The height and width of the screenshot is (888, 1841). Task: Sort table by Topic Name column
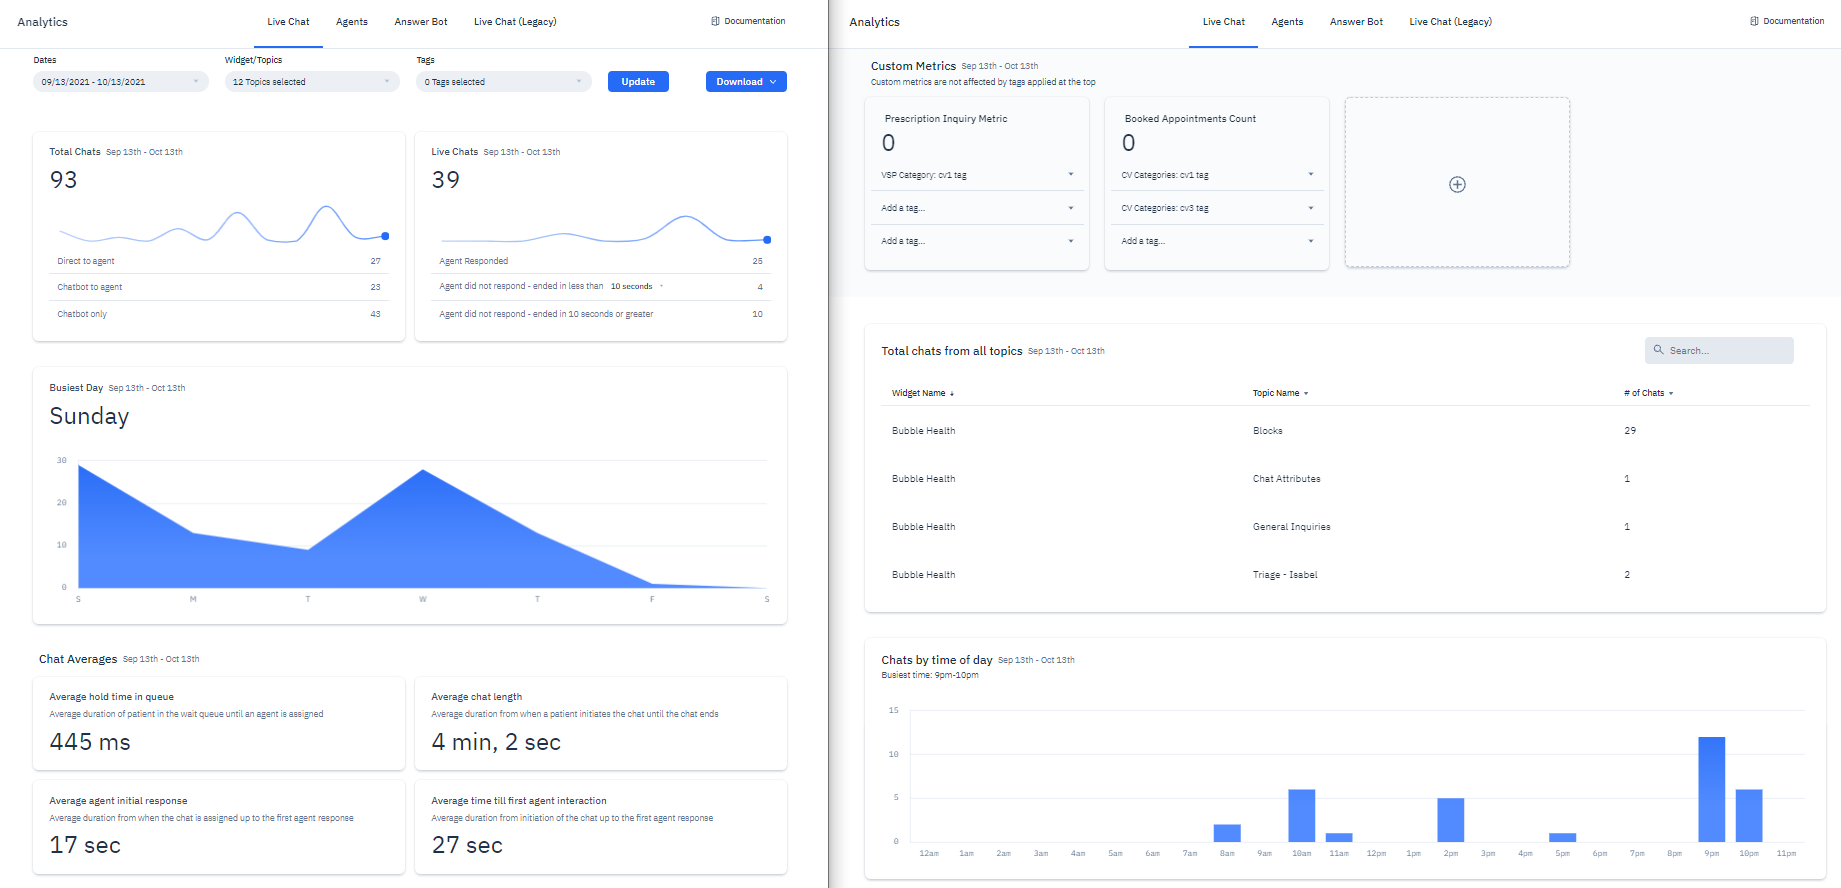point(1280,393)
